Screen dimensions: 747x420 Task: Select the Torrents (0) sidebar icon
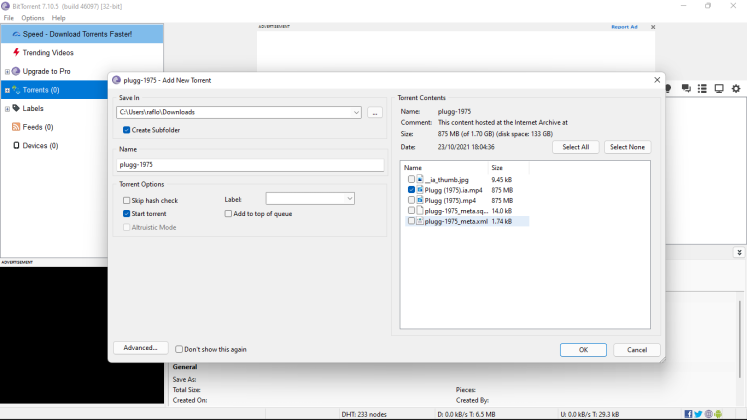click(16, 90)
